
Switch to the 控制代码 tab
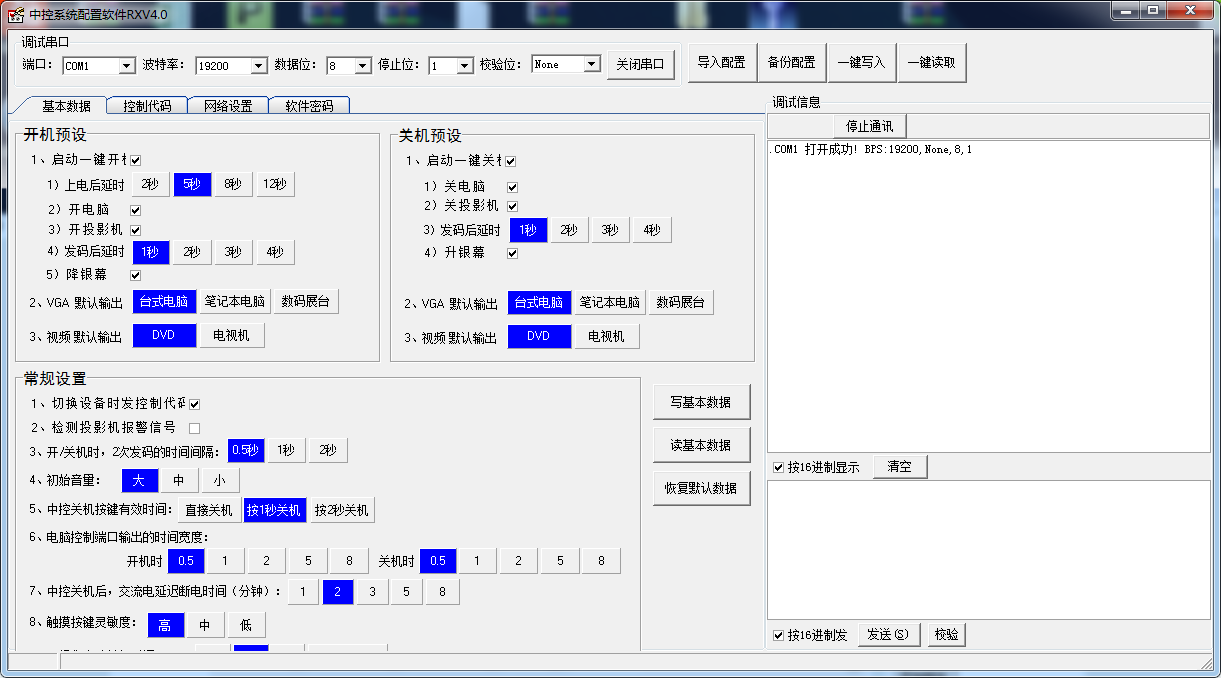147,106
